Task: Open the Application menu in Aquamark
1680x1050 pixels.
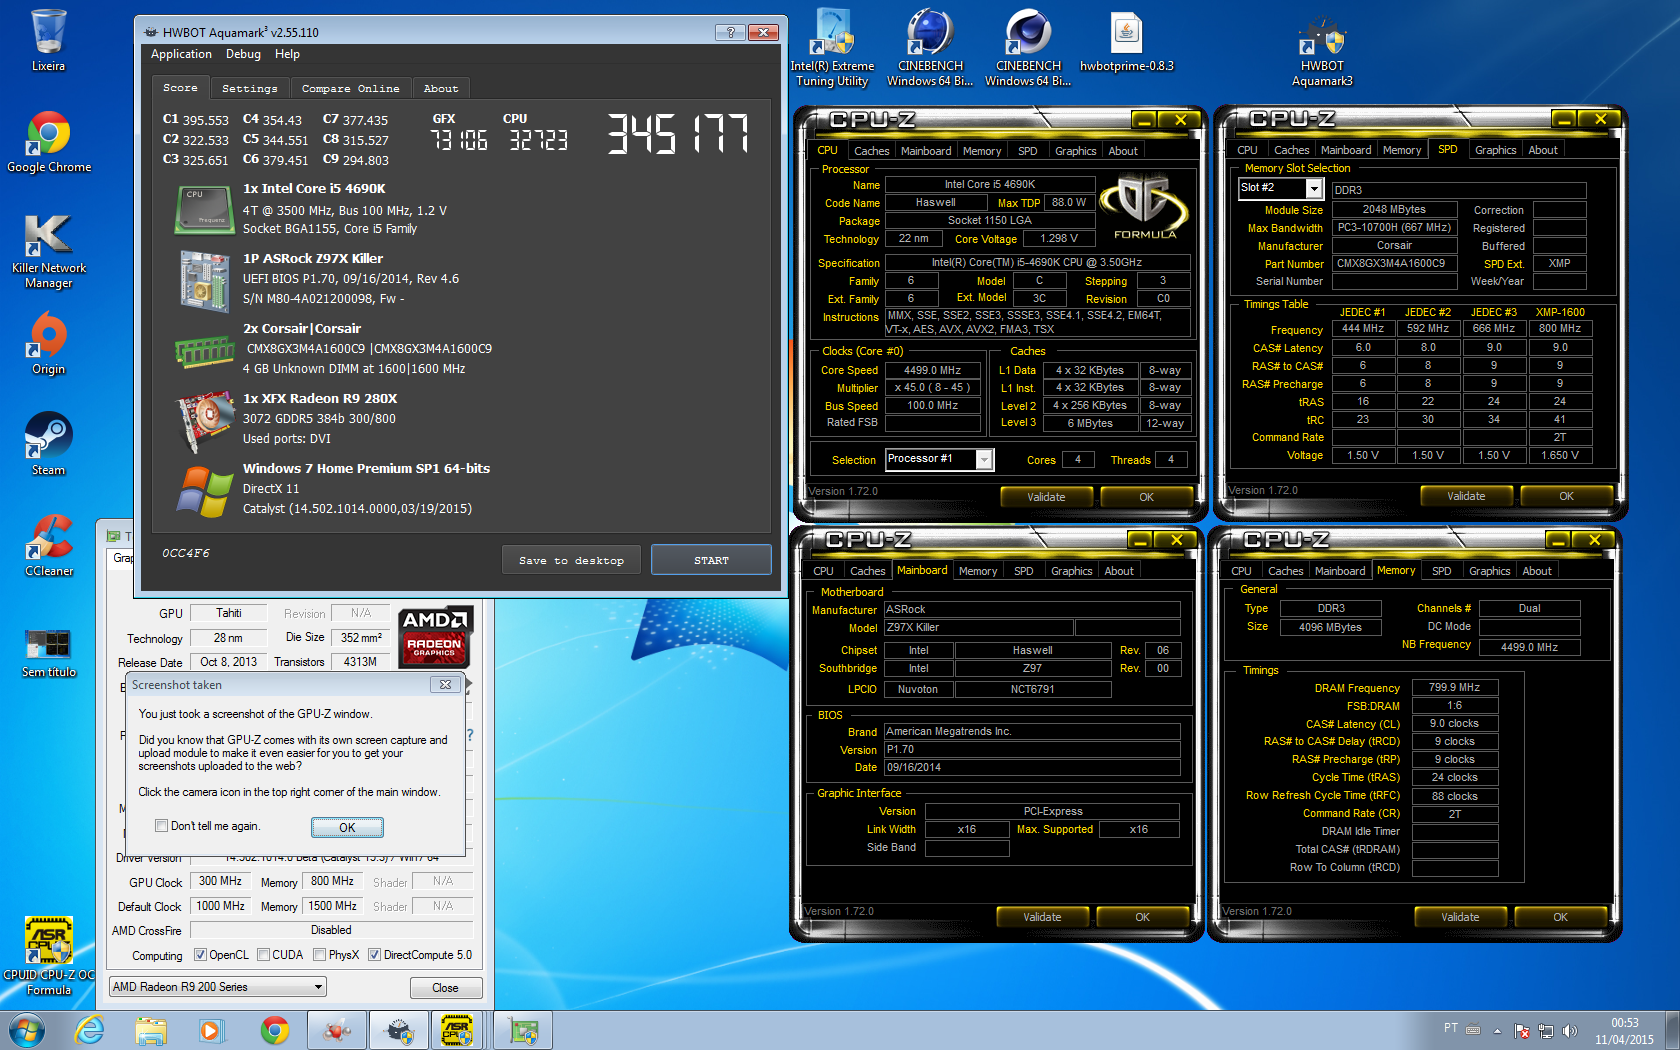Action: coord(181,54)
